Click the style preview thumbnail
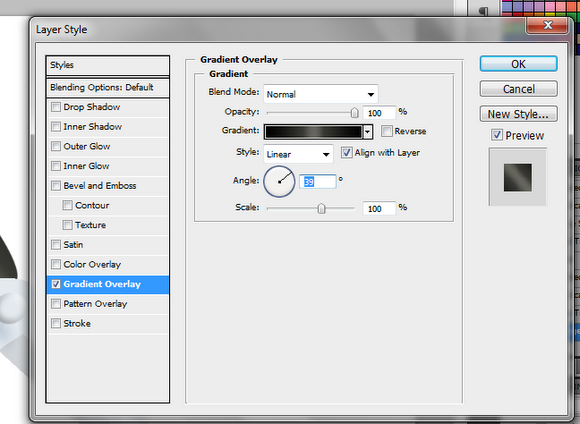The height and width of the screenshot is (424, 580). pos(517,177)
